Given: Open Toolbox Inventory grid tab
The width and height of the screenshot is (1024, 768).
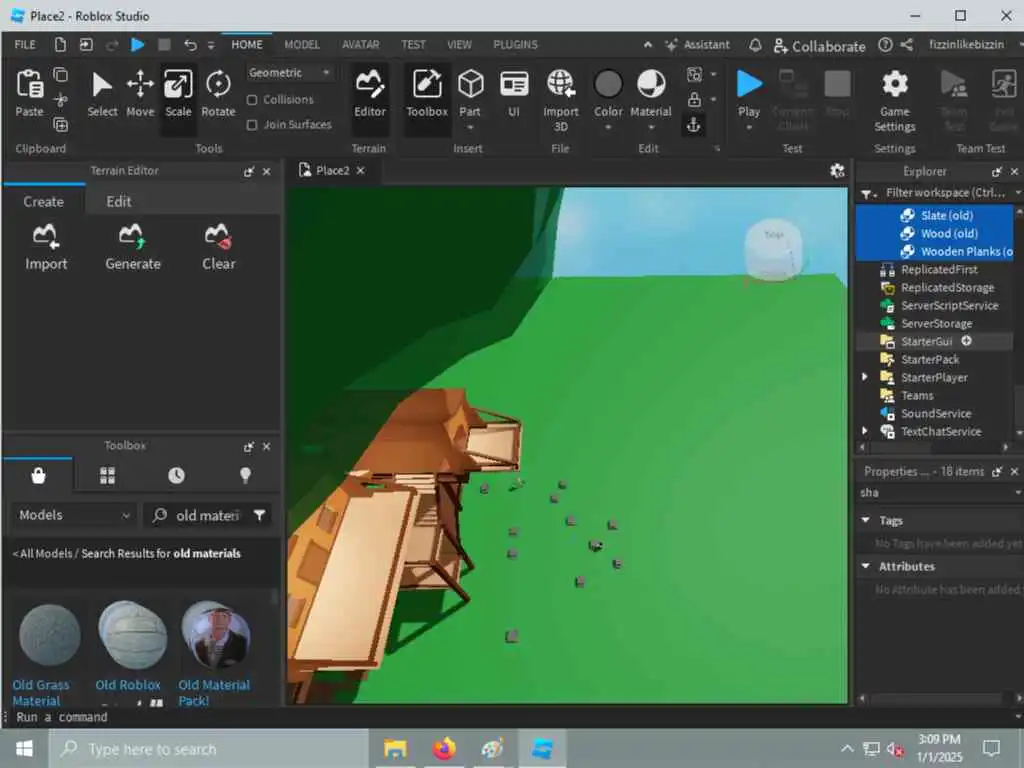Looking at the screenshot, I should coord(108,475).
